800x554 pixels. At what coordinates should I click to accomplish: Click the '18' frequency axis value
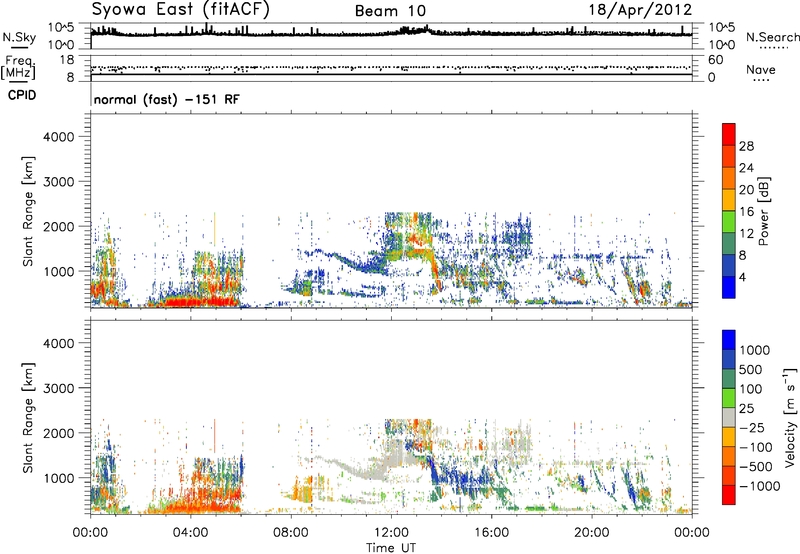point(66,60)
